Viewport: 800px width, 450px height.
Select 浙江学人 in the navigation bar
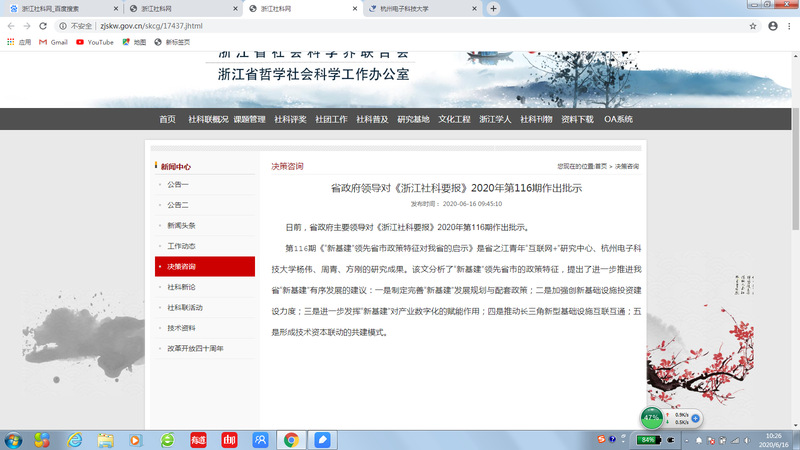(495, 119)
